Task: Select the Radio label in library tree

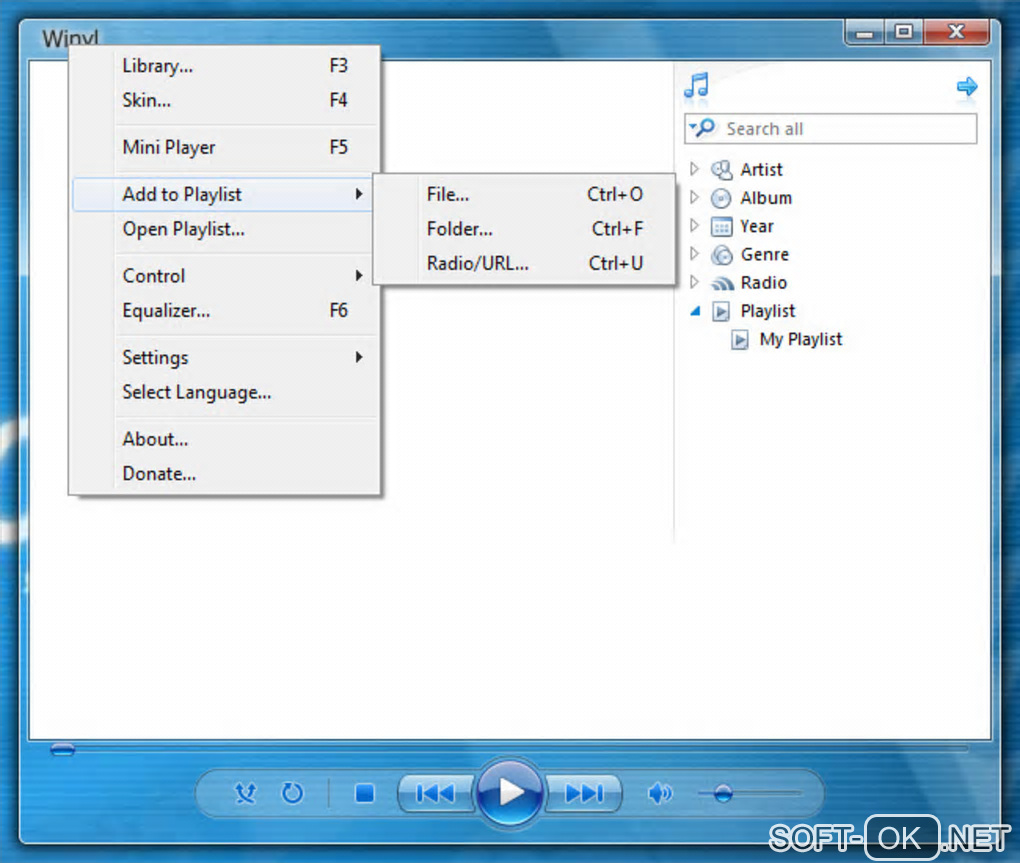Action: [764, 283]
